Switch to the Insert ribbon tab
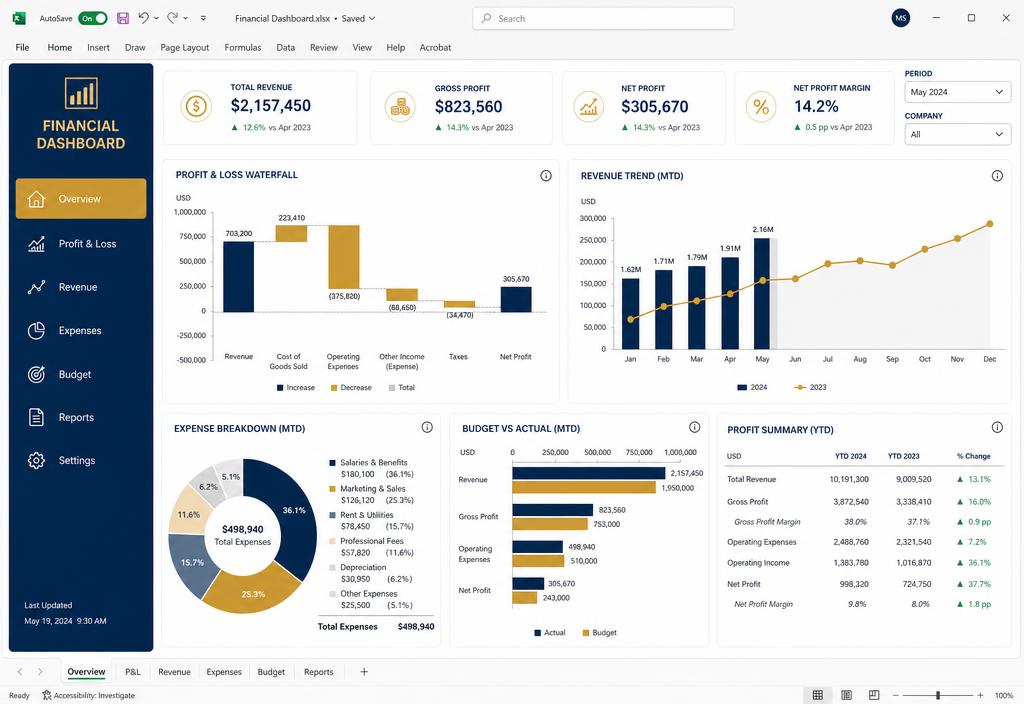 (x=98, y=47)
